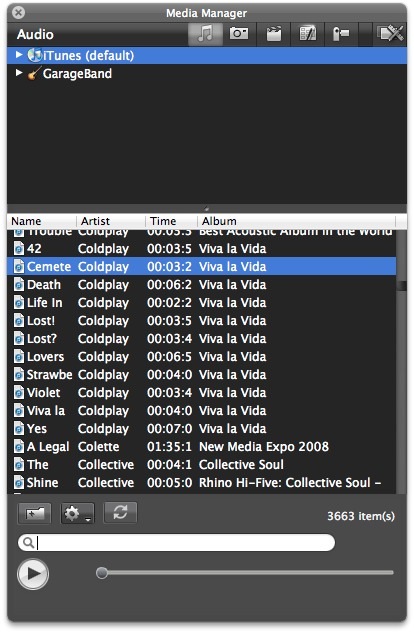Expand the GarageBand source
The height and width of the screenshot is (633, 414).
[18, 73]
